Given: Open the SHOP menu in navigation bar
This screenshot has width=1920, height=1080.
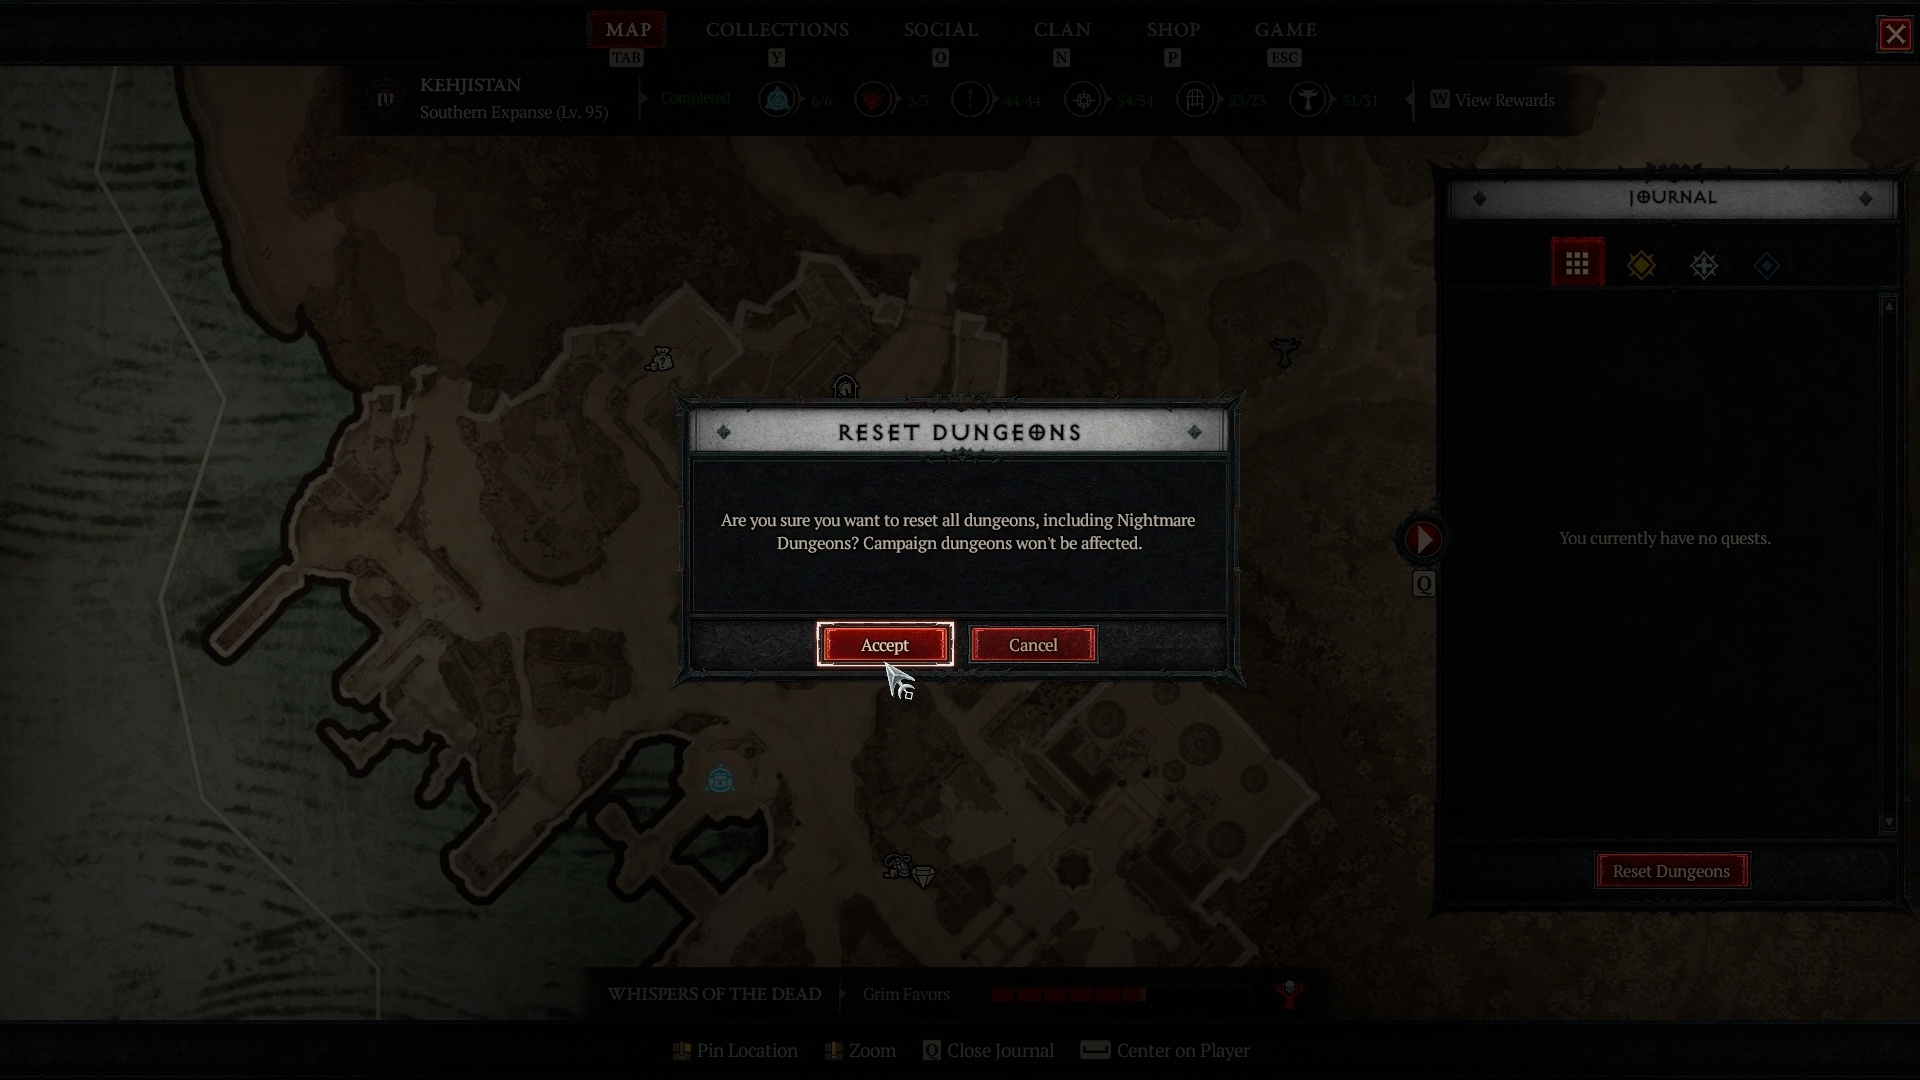Looking at the screenshot, I should (1172, 29).
